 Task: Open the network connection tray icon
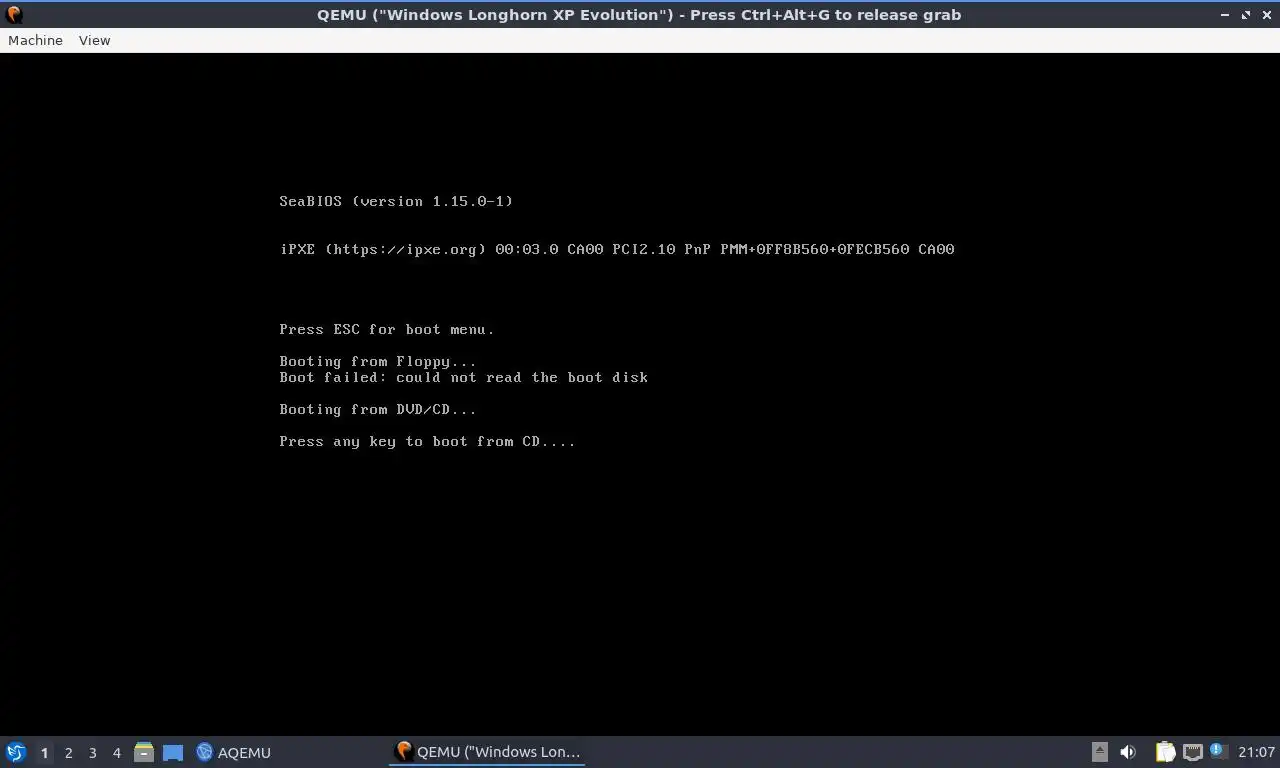(1192, 752)
